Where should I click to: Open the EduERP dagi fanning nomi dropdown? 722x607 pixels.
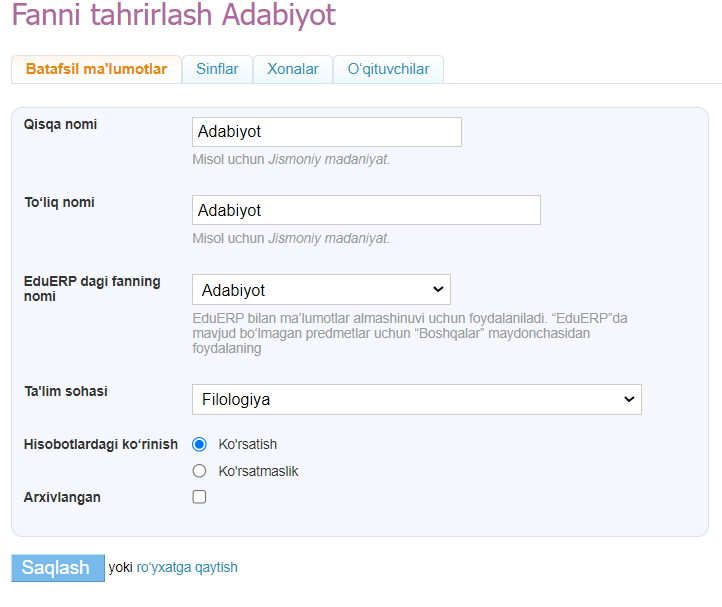(x=320, y=290)
